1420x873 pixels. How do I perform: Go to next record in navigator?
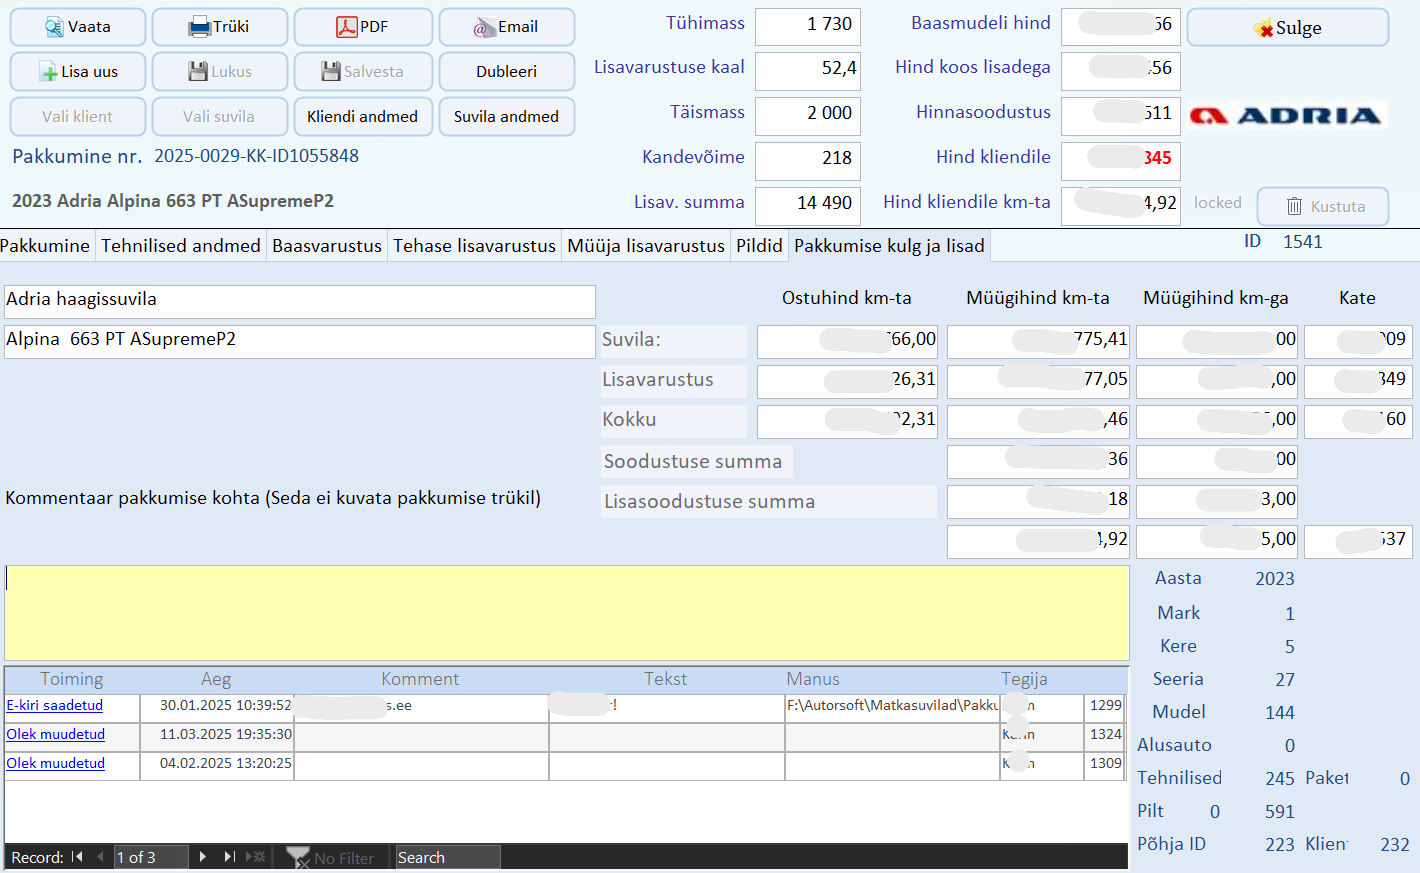[203, 857]
